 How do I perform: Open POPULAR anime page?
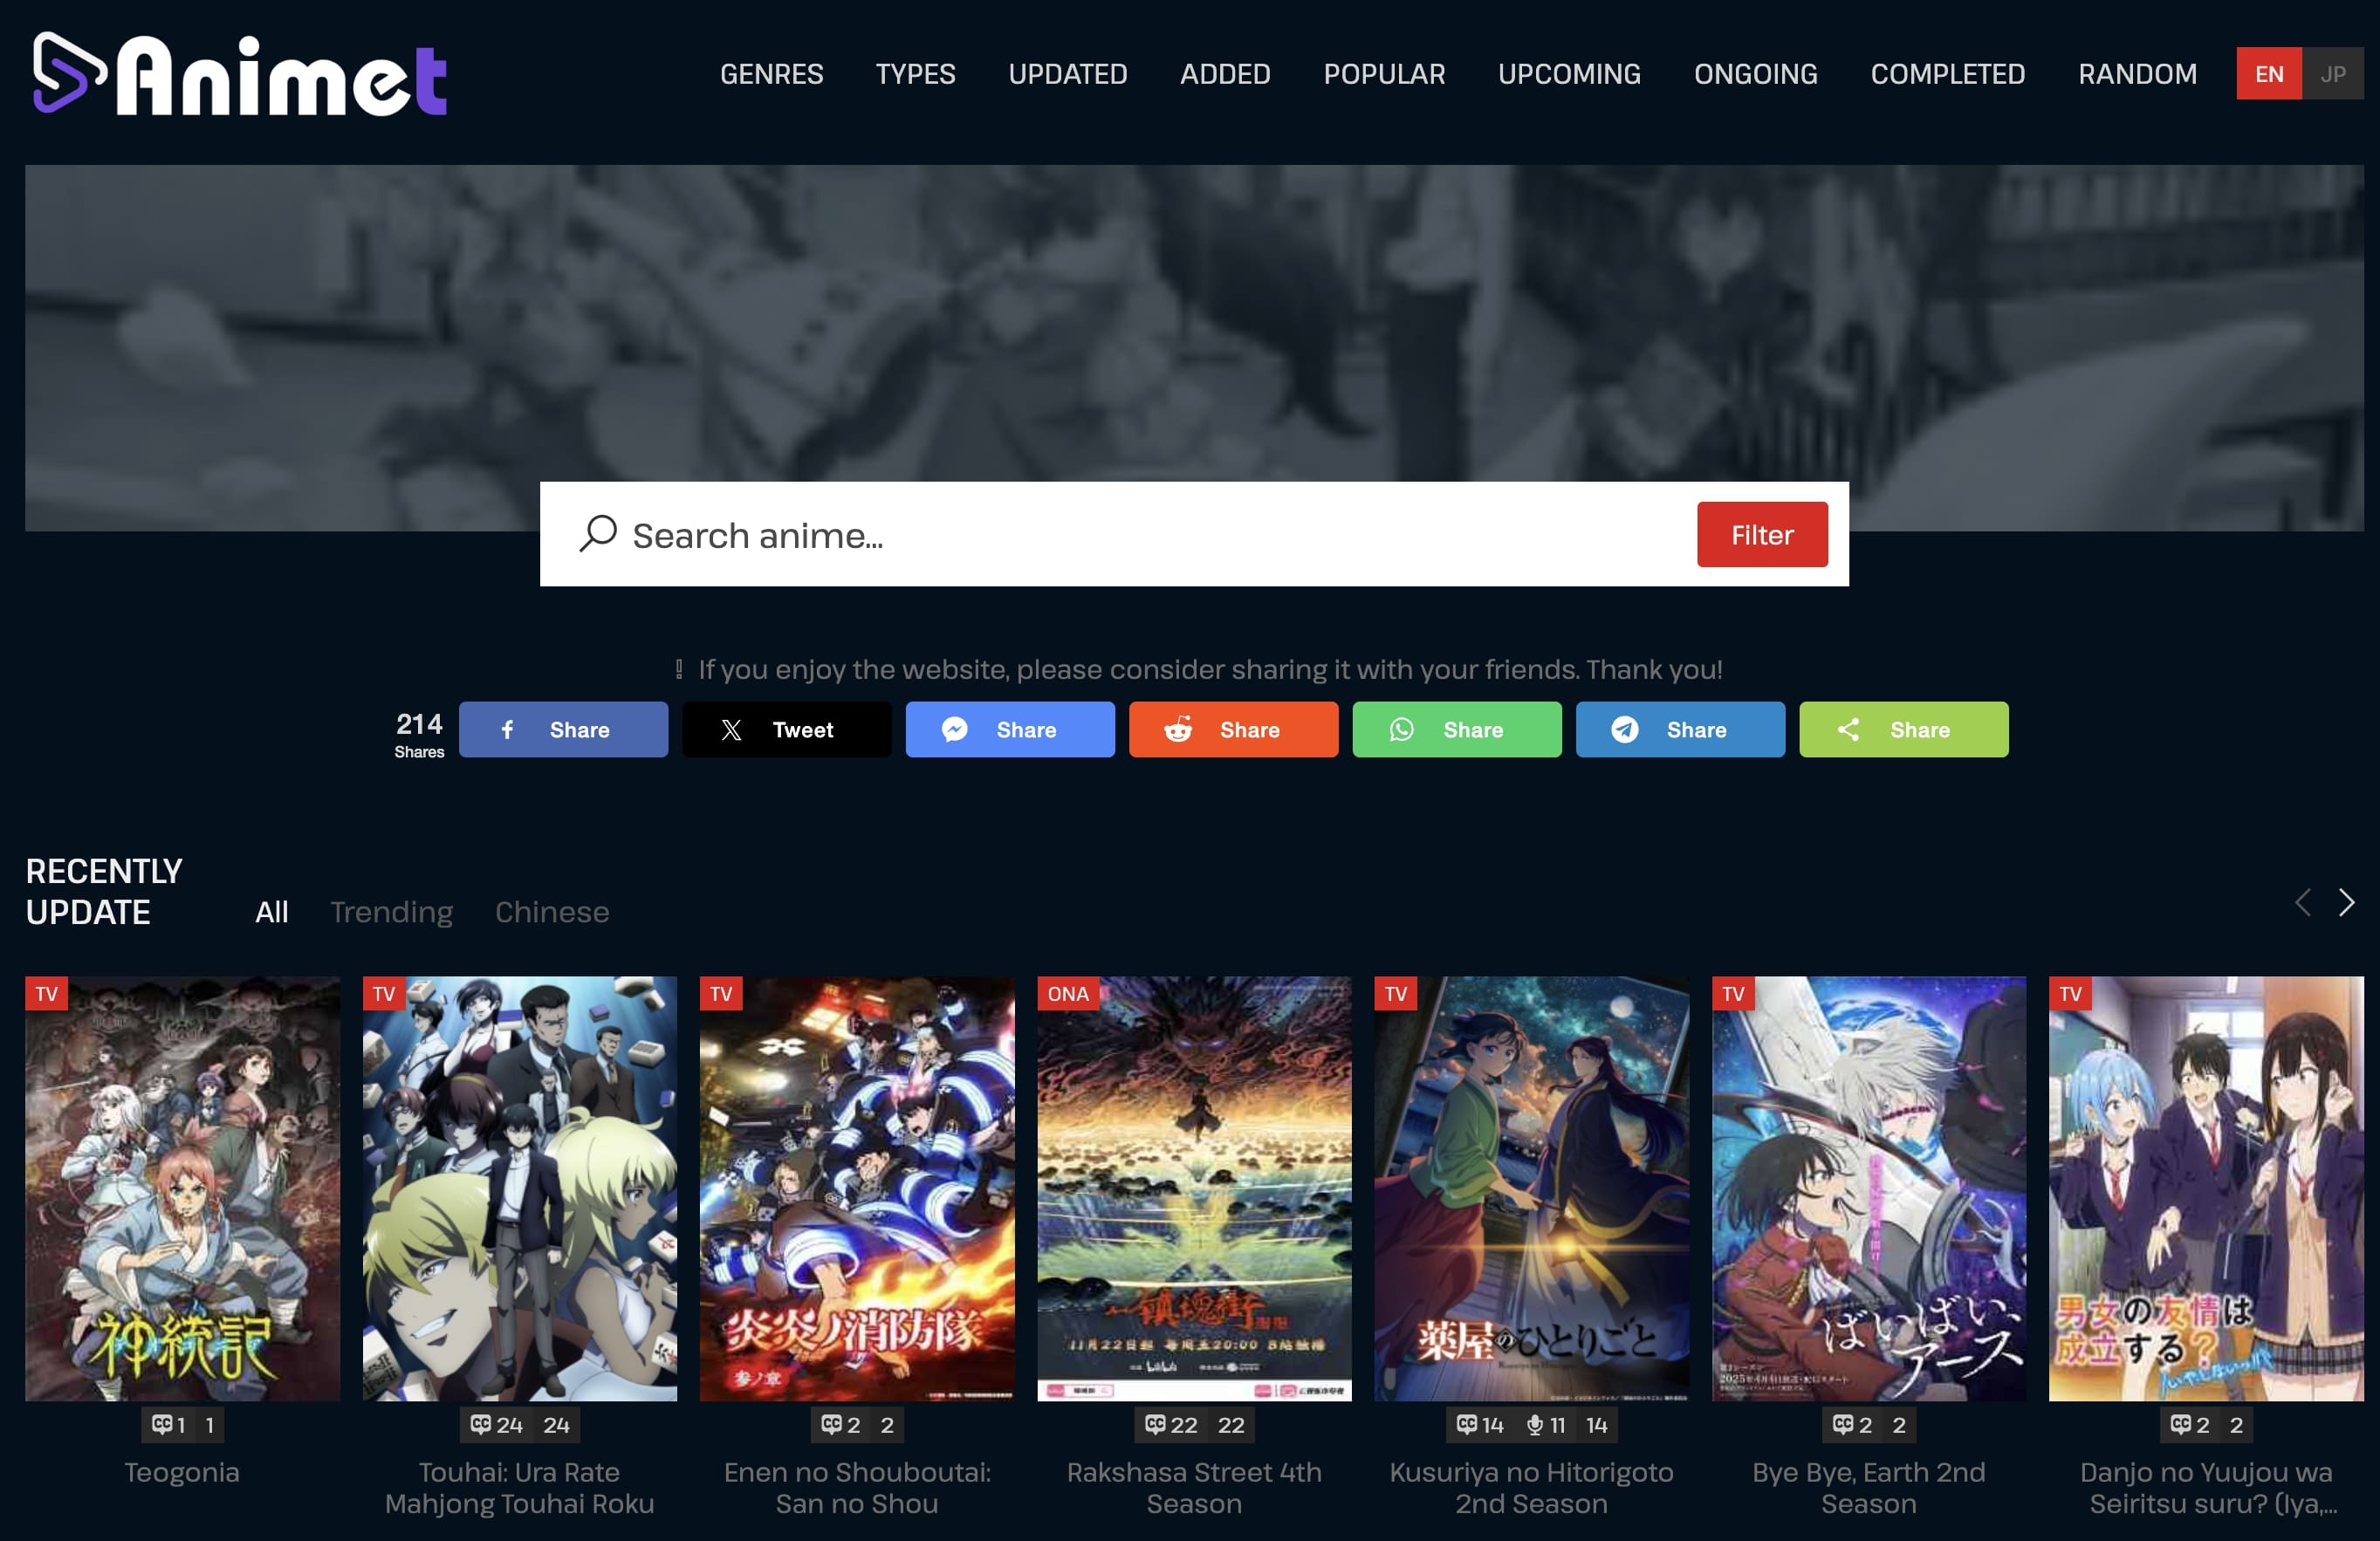pos(1384,74)
